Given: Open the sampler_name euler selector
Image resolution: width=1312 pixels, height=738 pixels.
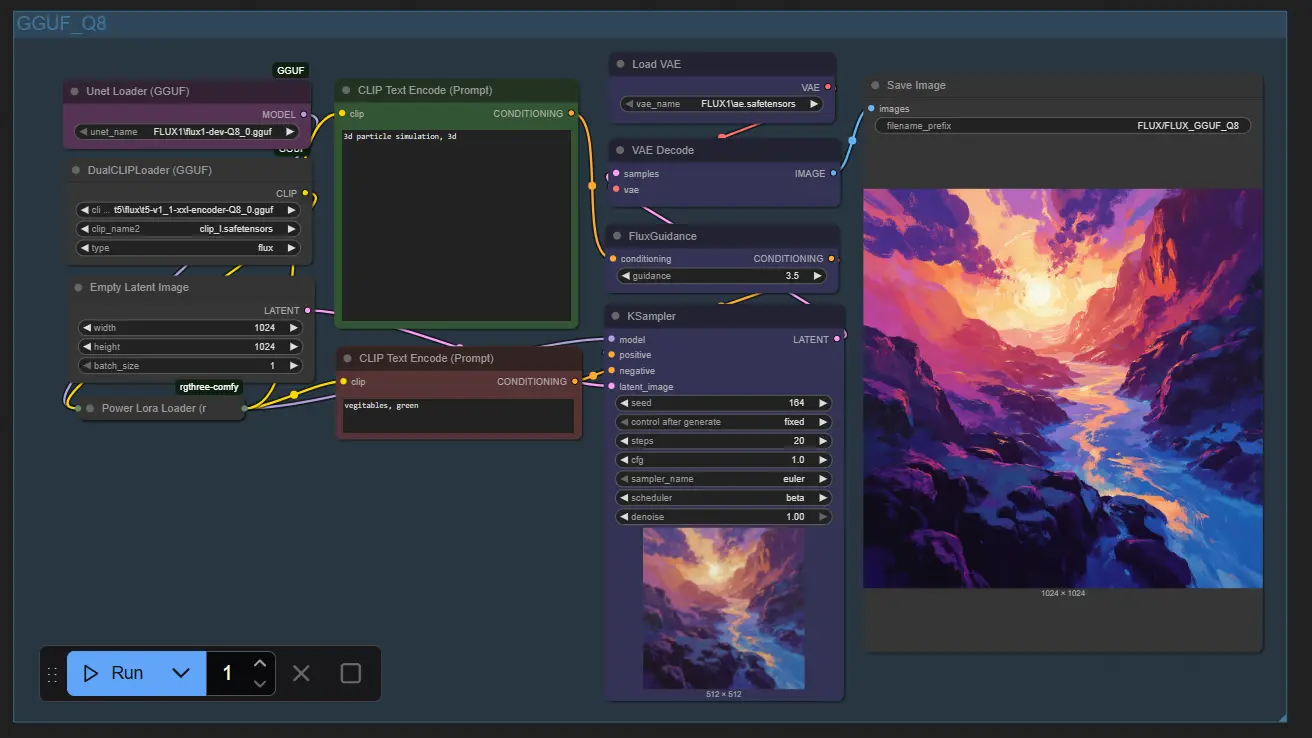Looking at the screenshot, I should (x=724, y=479).
